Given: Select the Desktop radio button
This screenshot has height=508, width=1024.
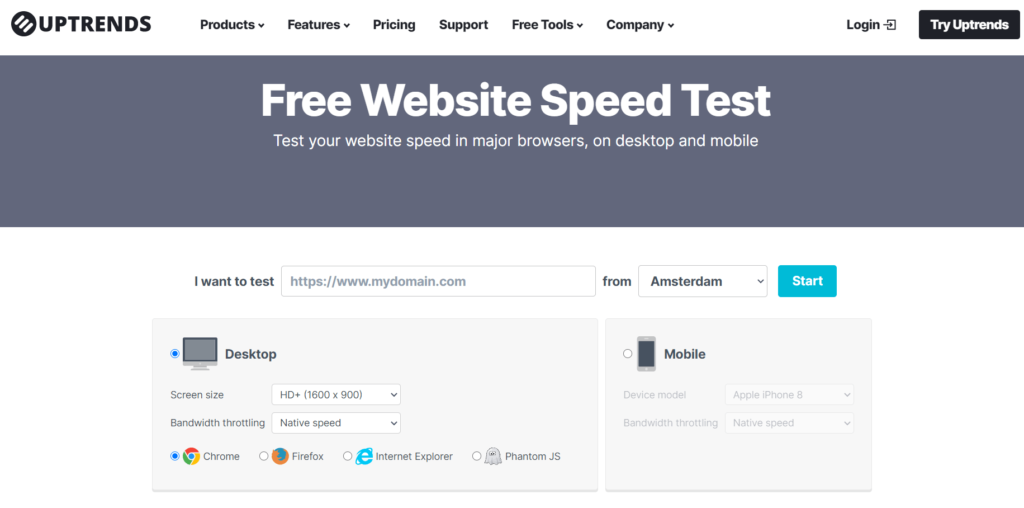Looking at the screenshot, I should 174,353.
